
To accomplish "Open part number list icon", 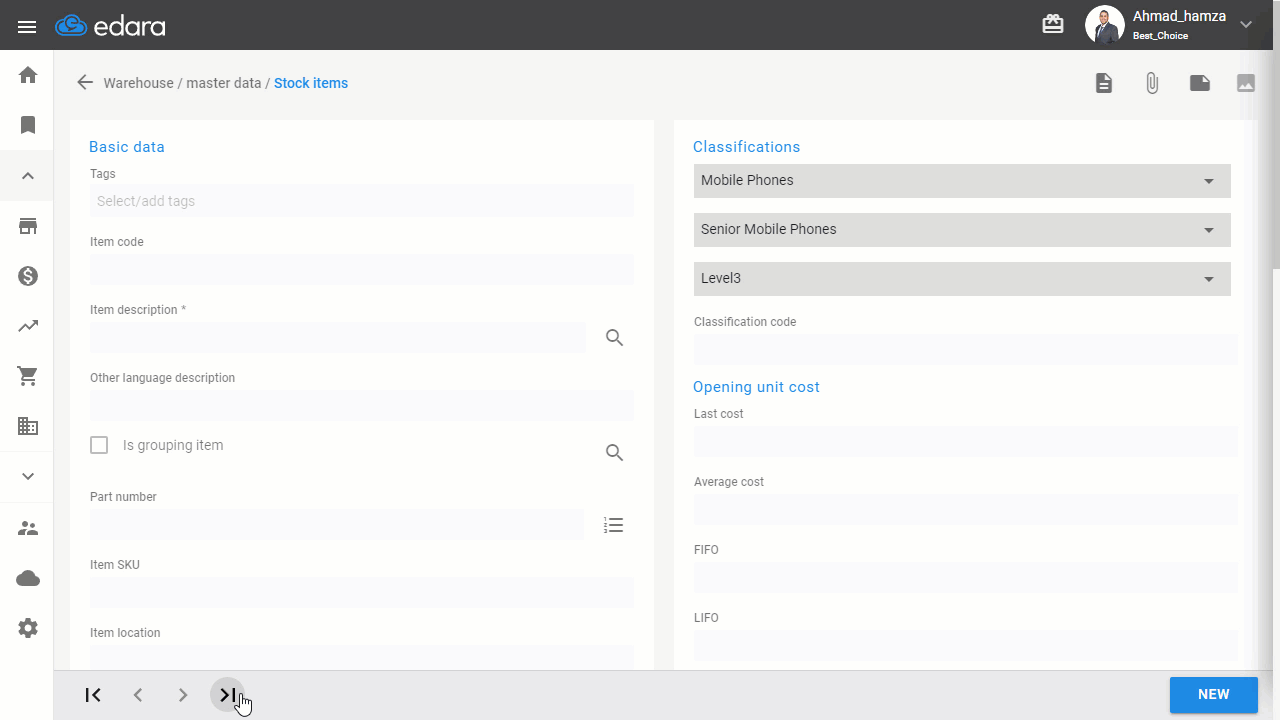I will coord(614,525).
